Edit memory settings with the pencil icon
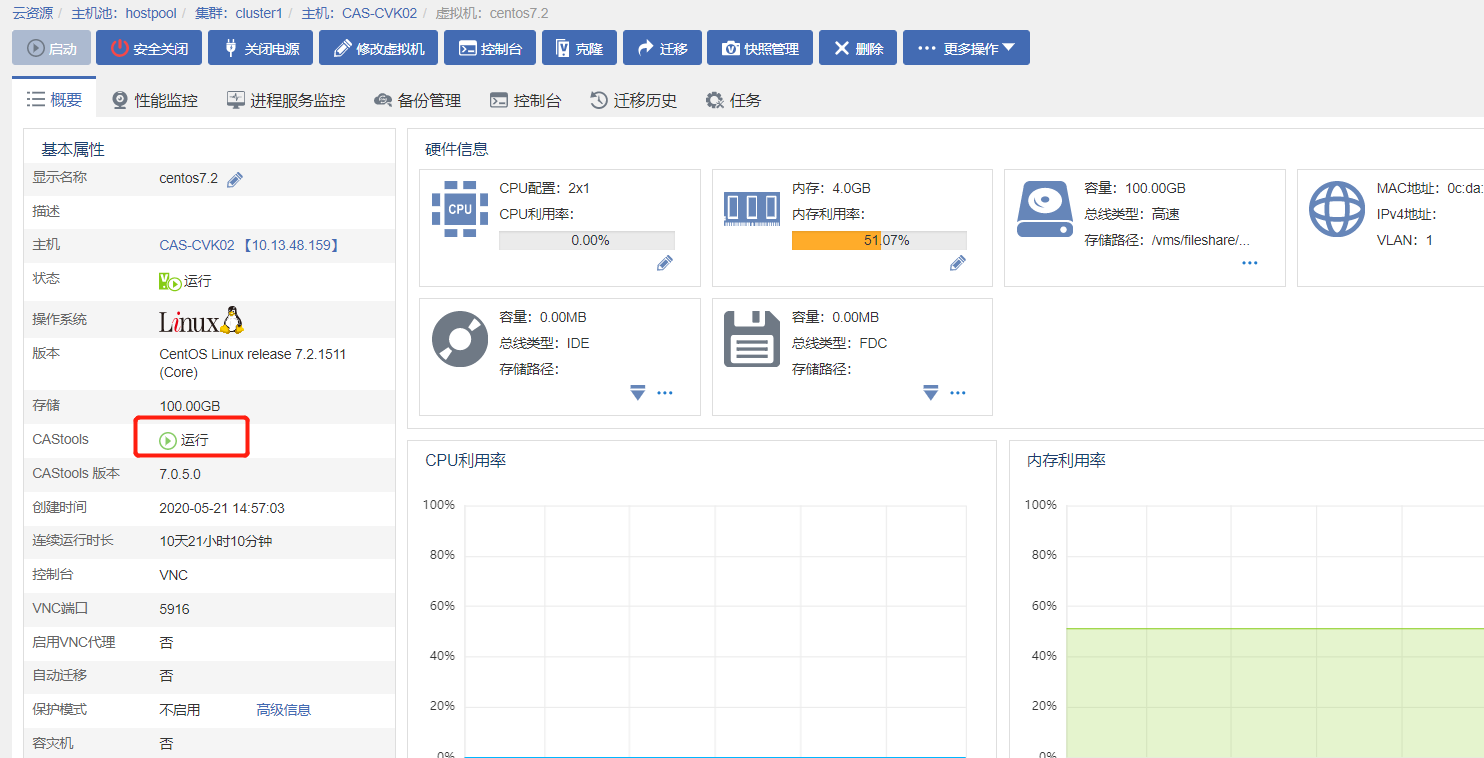The height and width of the screenshot is (758, 1484). point(958,263)
